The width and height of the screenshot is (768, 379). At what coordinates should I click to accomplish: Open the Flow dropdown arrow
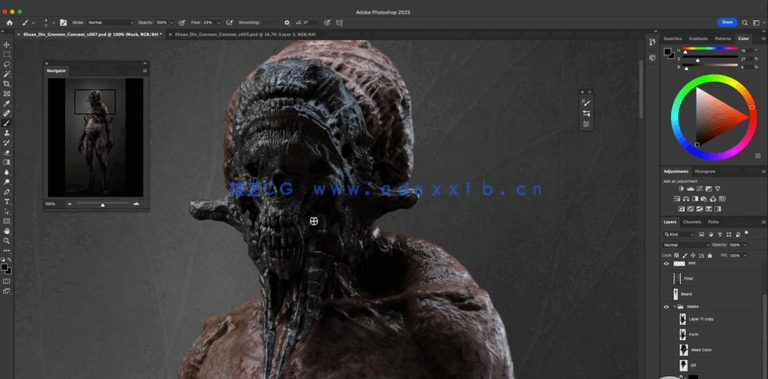click(x=218, y=23)
